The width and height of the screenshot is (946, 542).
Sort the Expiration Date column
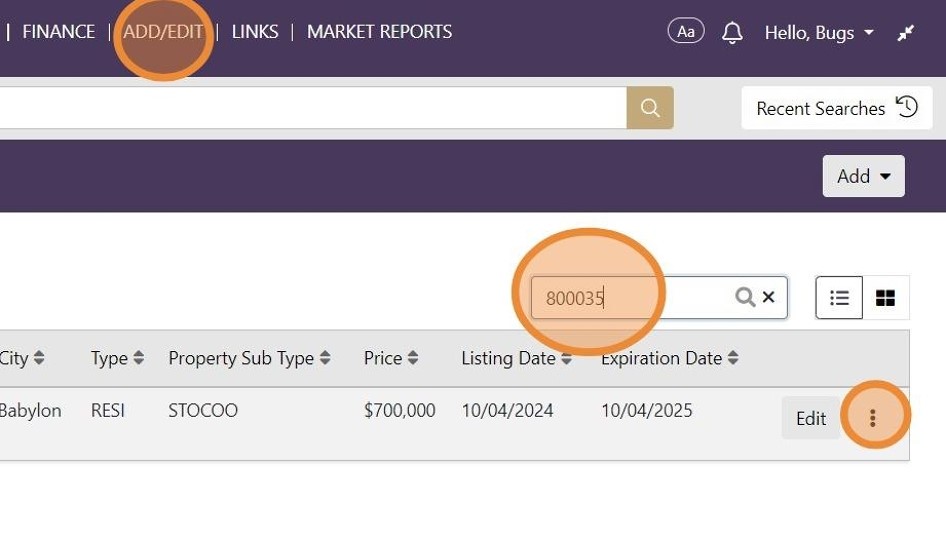[733, 358]
